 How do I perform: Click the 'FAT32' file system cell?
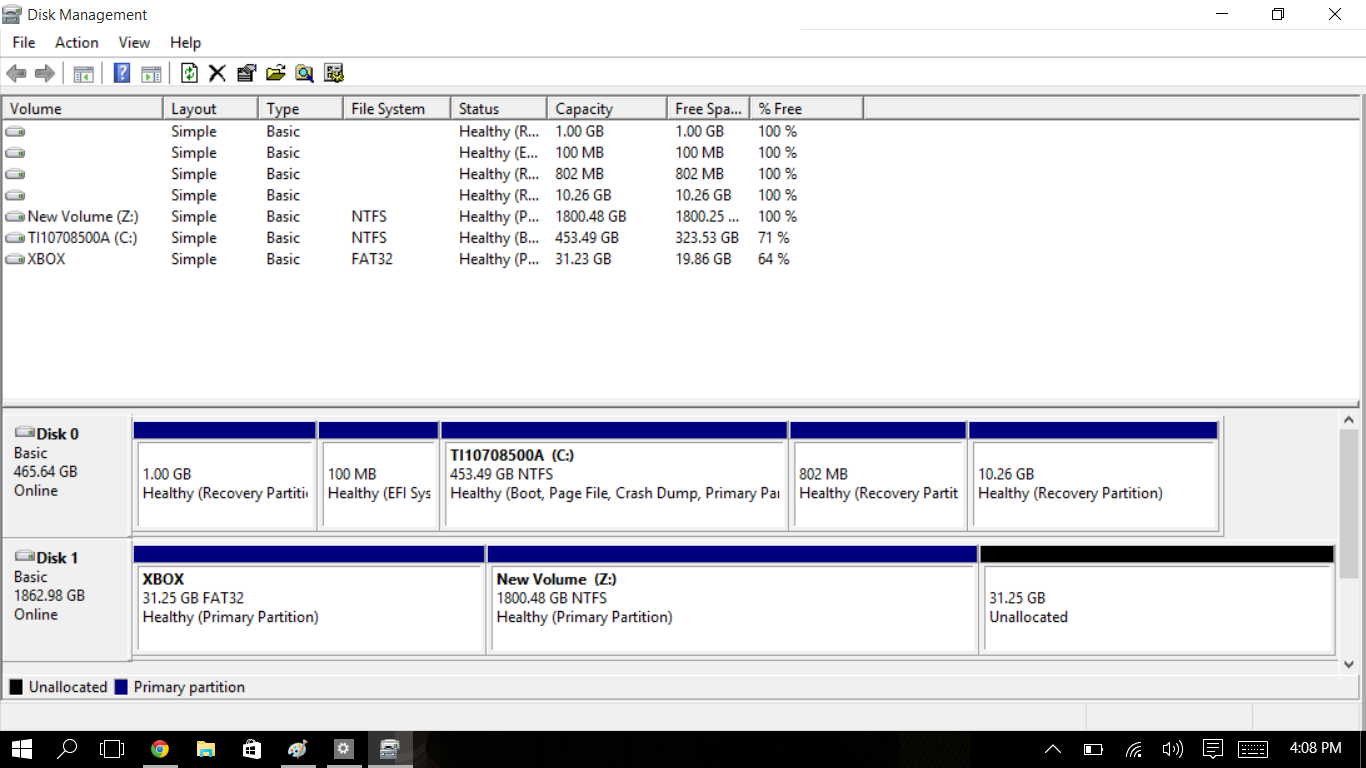click(x=372, y=259)
